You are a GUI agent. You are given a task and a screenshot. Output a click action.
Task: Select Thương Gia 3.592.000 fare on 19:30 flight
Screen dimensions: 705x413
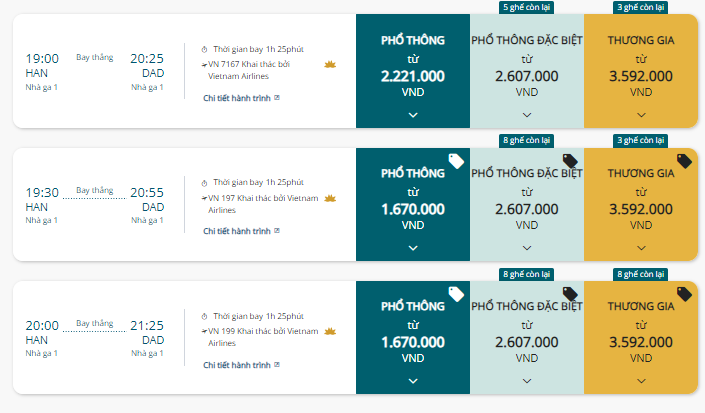point(641,204)
